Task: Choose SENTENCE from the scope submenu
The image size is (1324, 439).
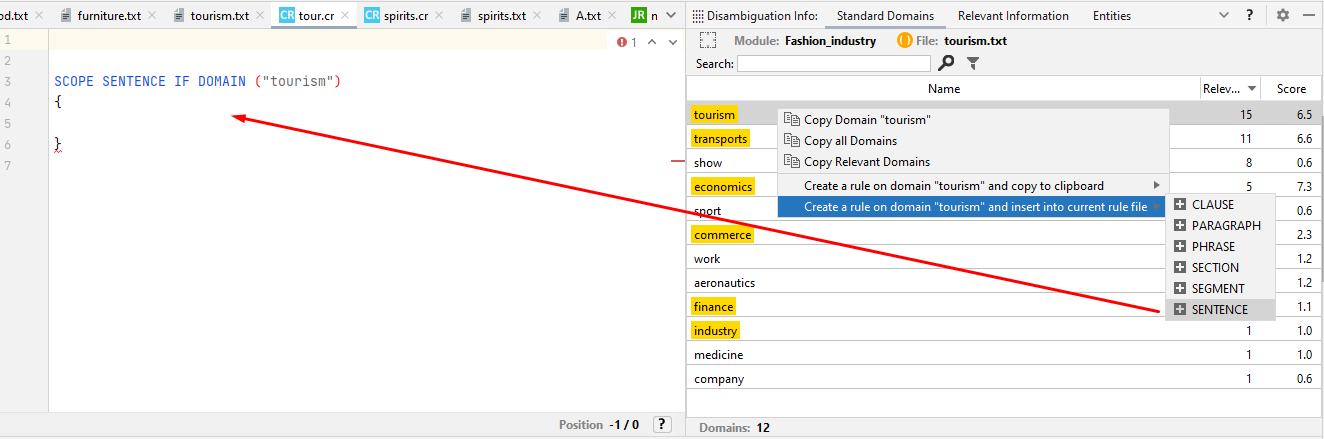Action: coord(1219,310)
